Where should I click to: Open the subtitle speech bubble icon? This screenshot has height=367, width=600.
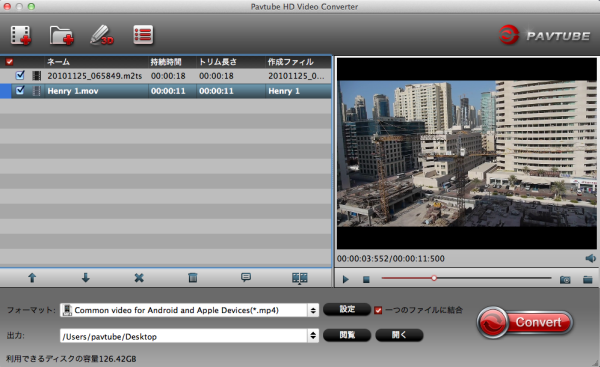click(246, 277)
